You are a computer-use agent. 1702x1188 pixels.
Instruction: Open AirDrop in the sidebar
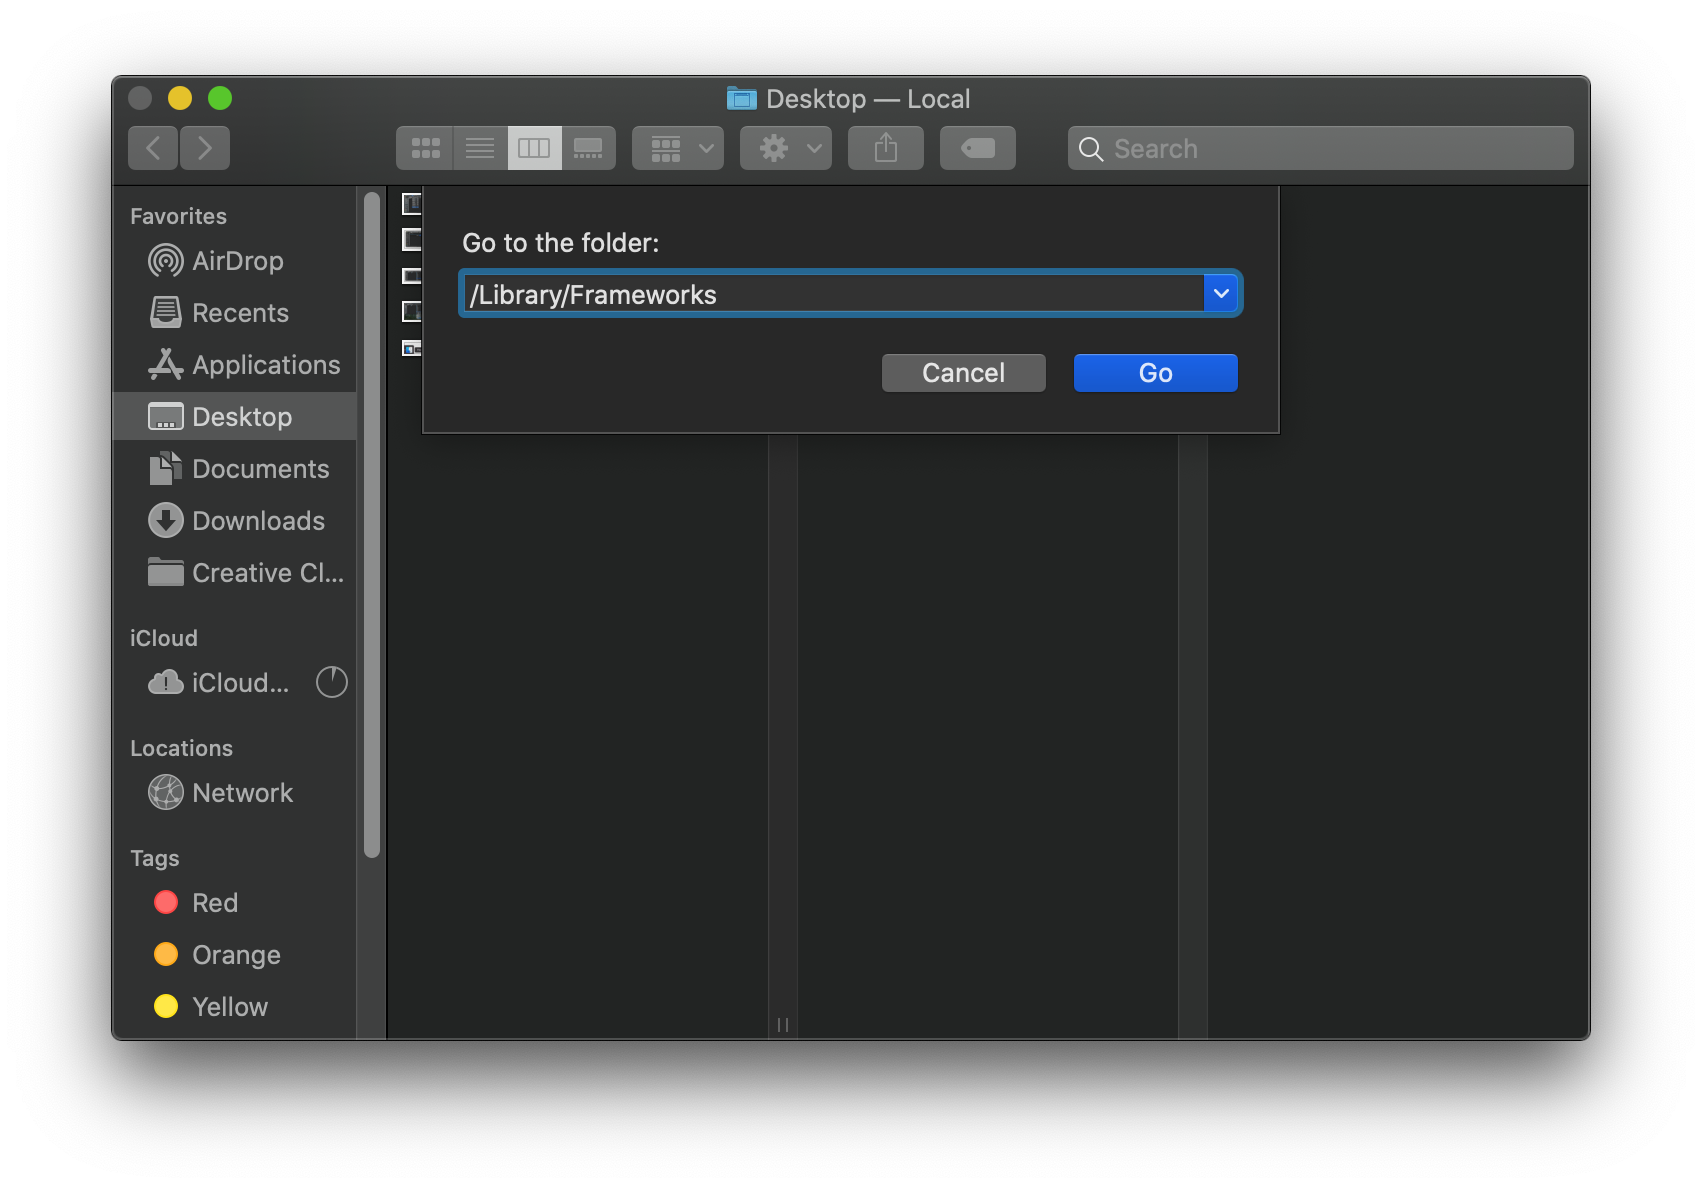(x=235, y=261)
